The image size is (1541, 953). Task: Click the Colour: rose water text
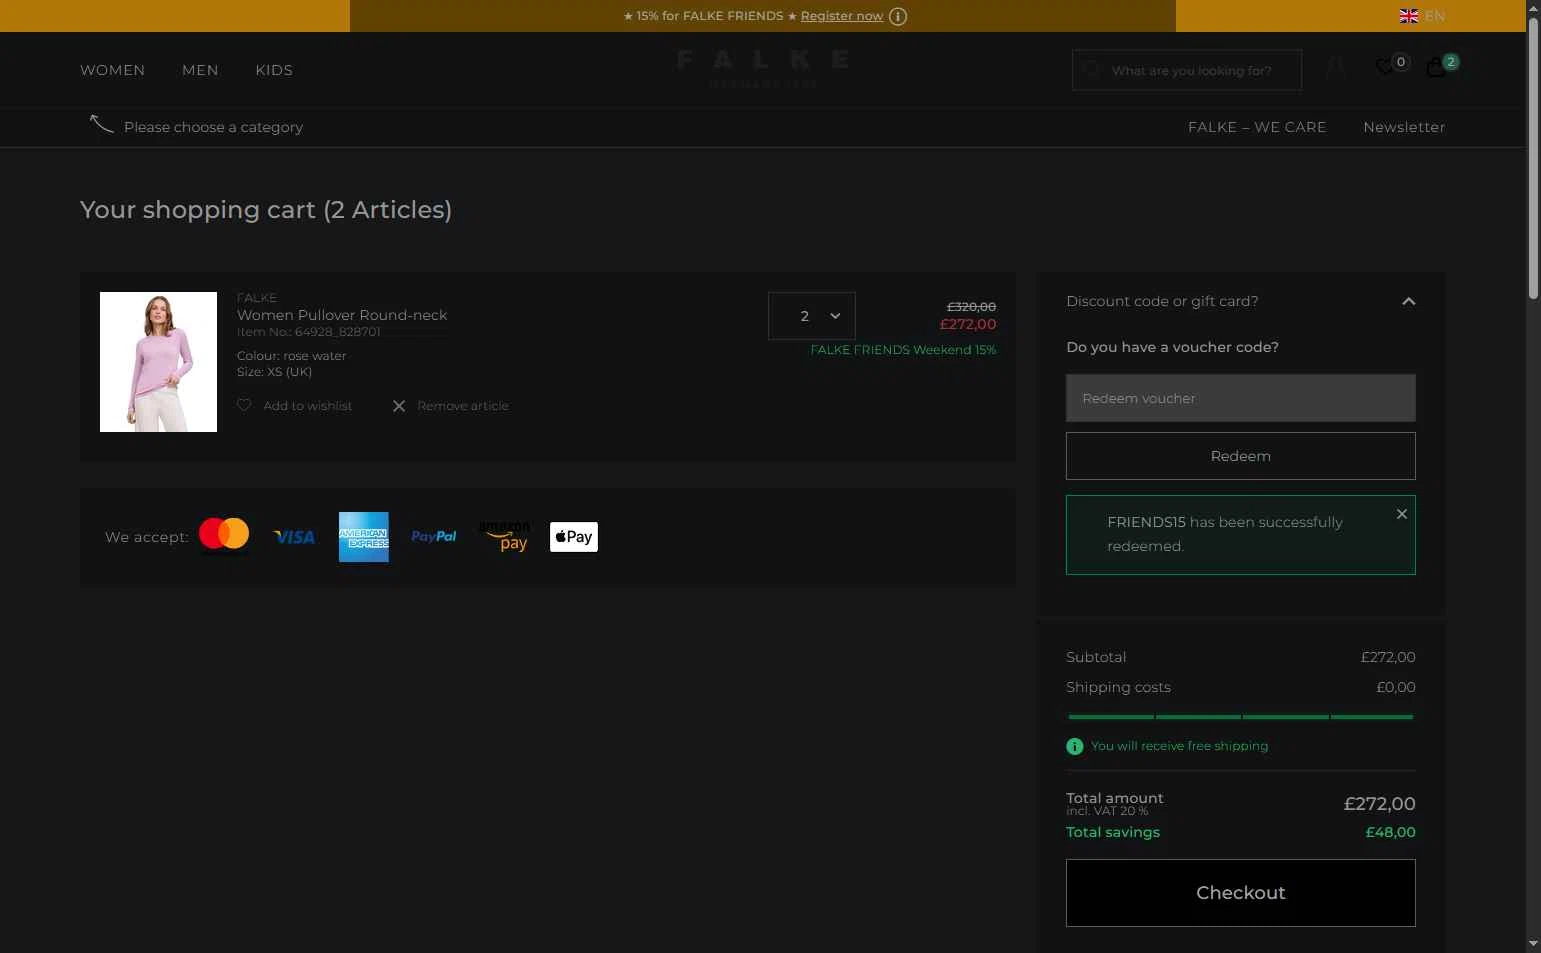point(292,356)
